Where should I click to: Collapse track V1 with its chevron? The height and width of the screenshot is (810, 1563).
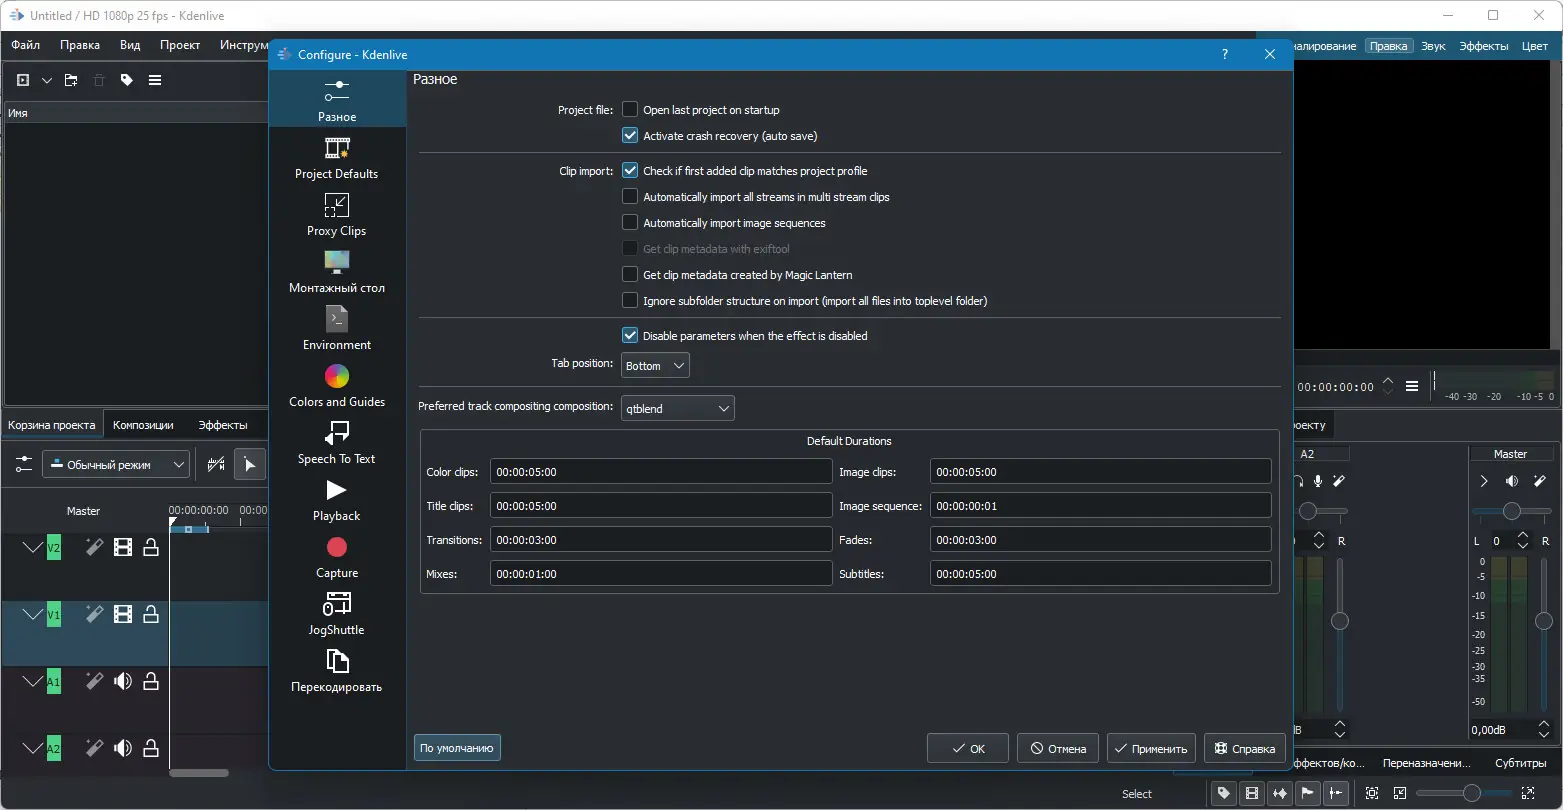33,614
